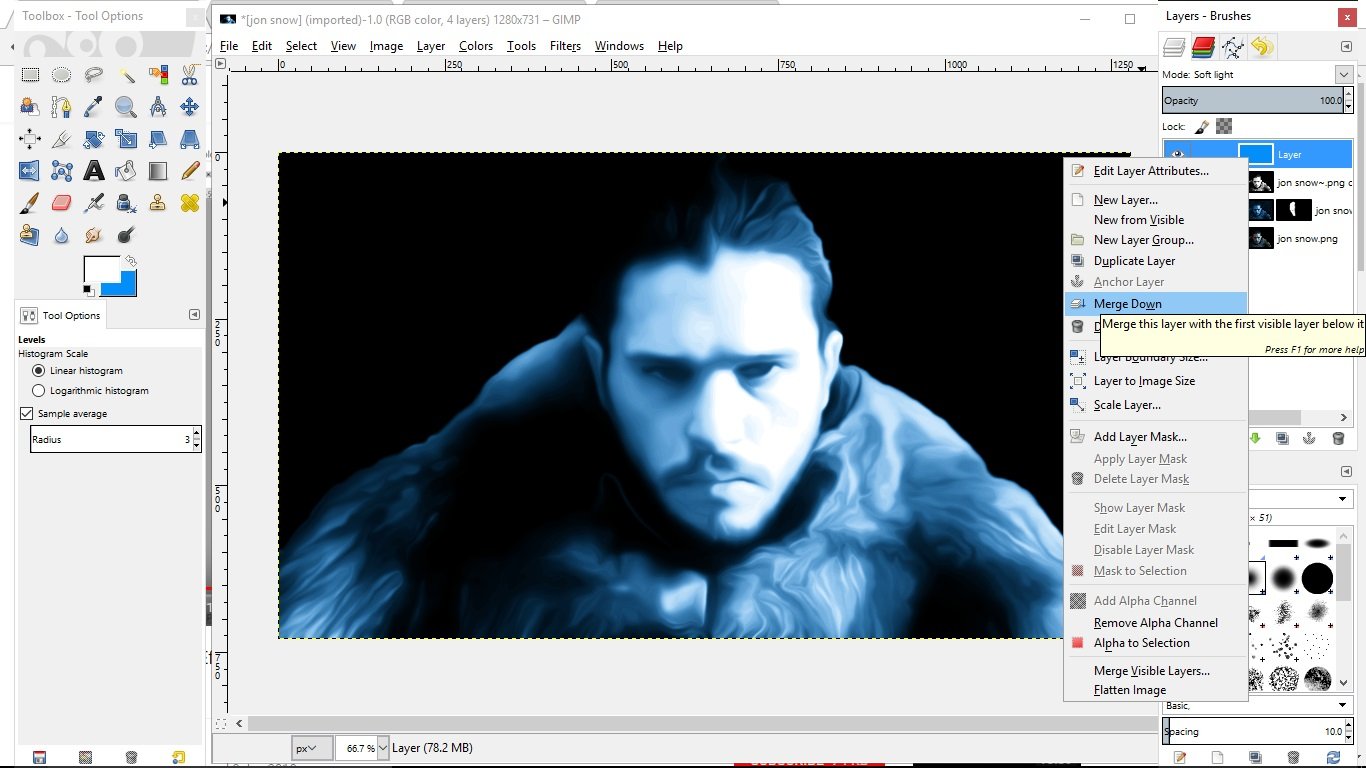
Task: Select the Rectangle Select tool
Action: click(30, 75)
